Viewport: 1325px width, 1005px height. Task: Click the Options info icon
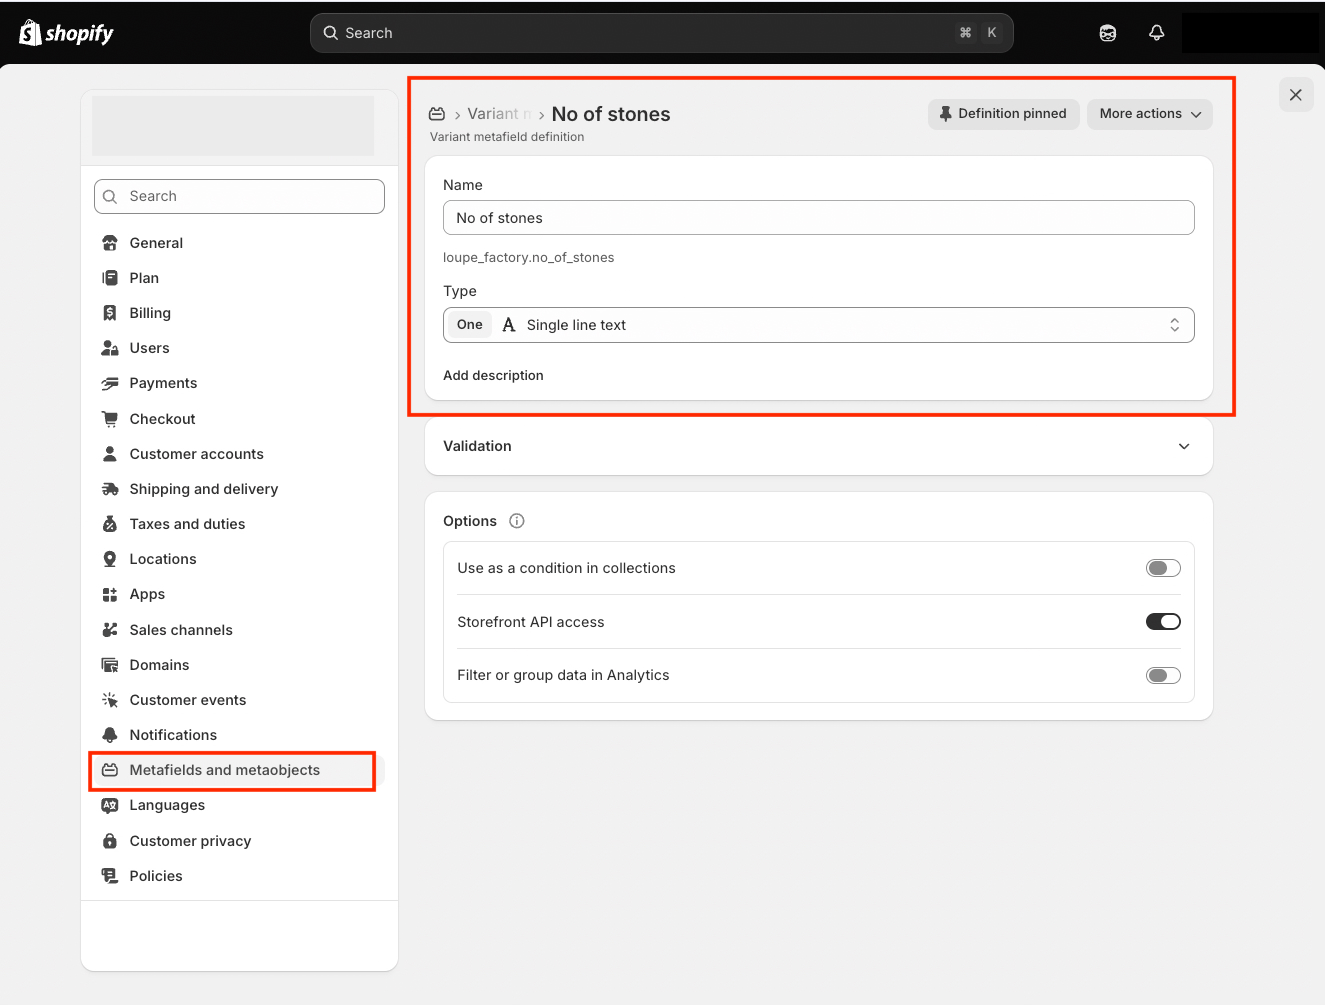coord(517,521)
